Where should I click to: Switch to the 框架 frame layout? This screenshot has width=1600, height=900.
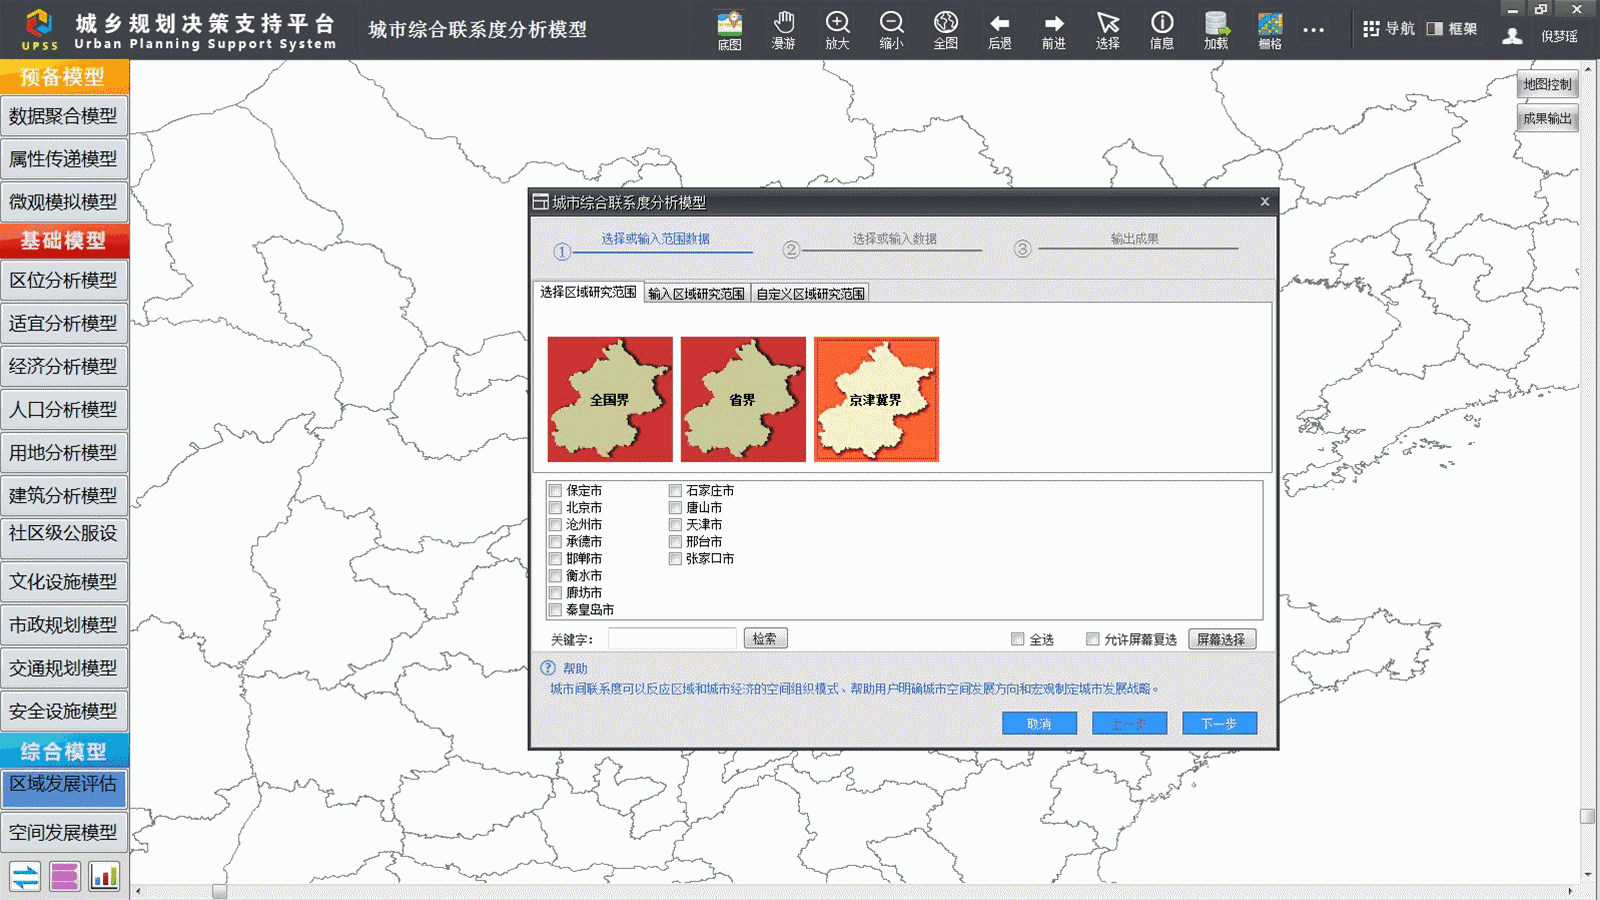1452,29
